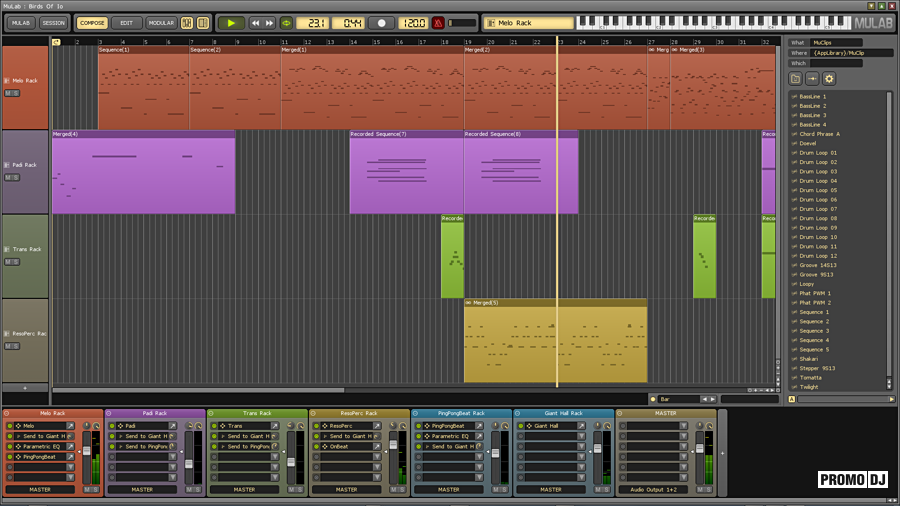Click the SESSION button
The width and height of the screenshot is (900, 506).
click(53, 22)
